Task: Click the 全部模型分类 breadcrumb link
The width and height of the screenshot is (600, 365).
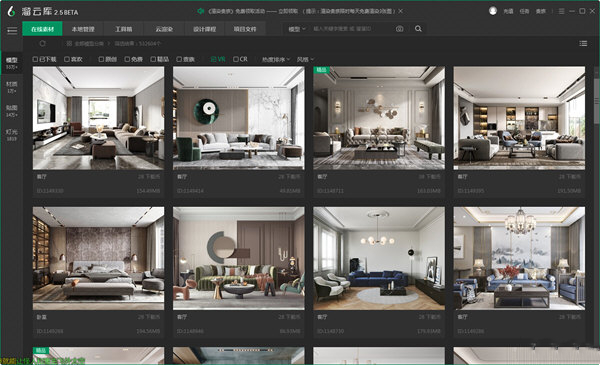Action: pos(88,44)
